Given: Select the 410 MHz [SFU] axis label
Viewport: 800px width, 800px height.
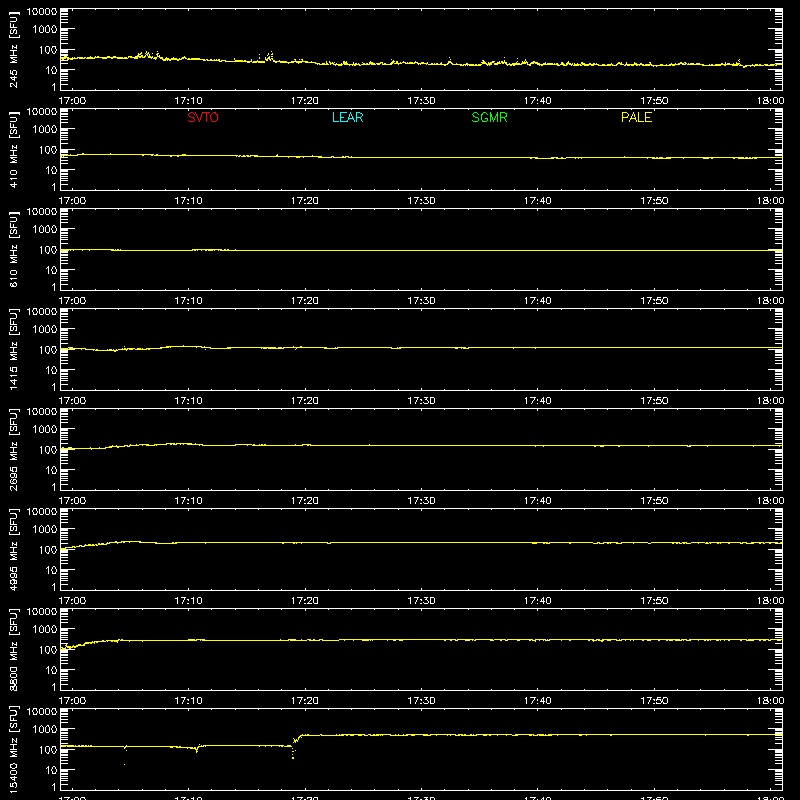Looking at the screenshot, I should pos(13,149).
